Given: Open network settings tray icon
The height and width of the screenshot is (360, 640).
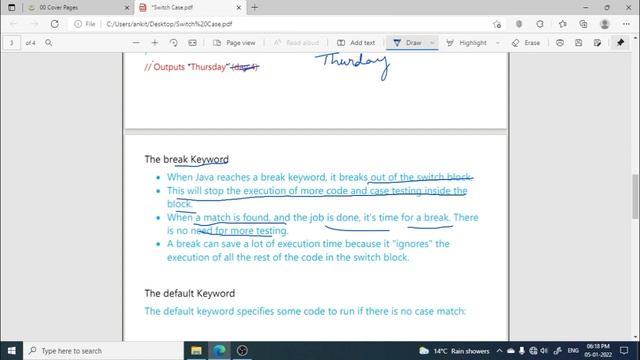Looking at the screenshot, I should (533, 351).
